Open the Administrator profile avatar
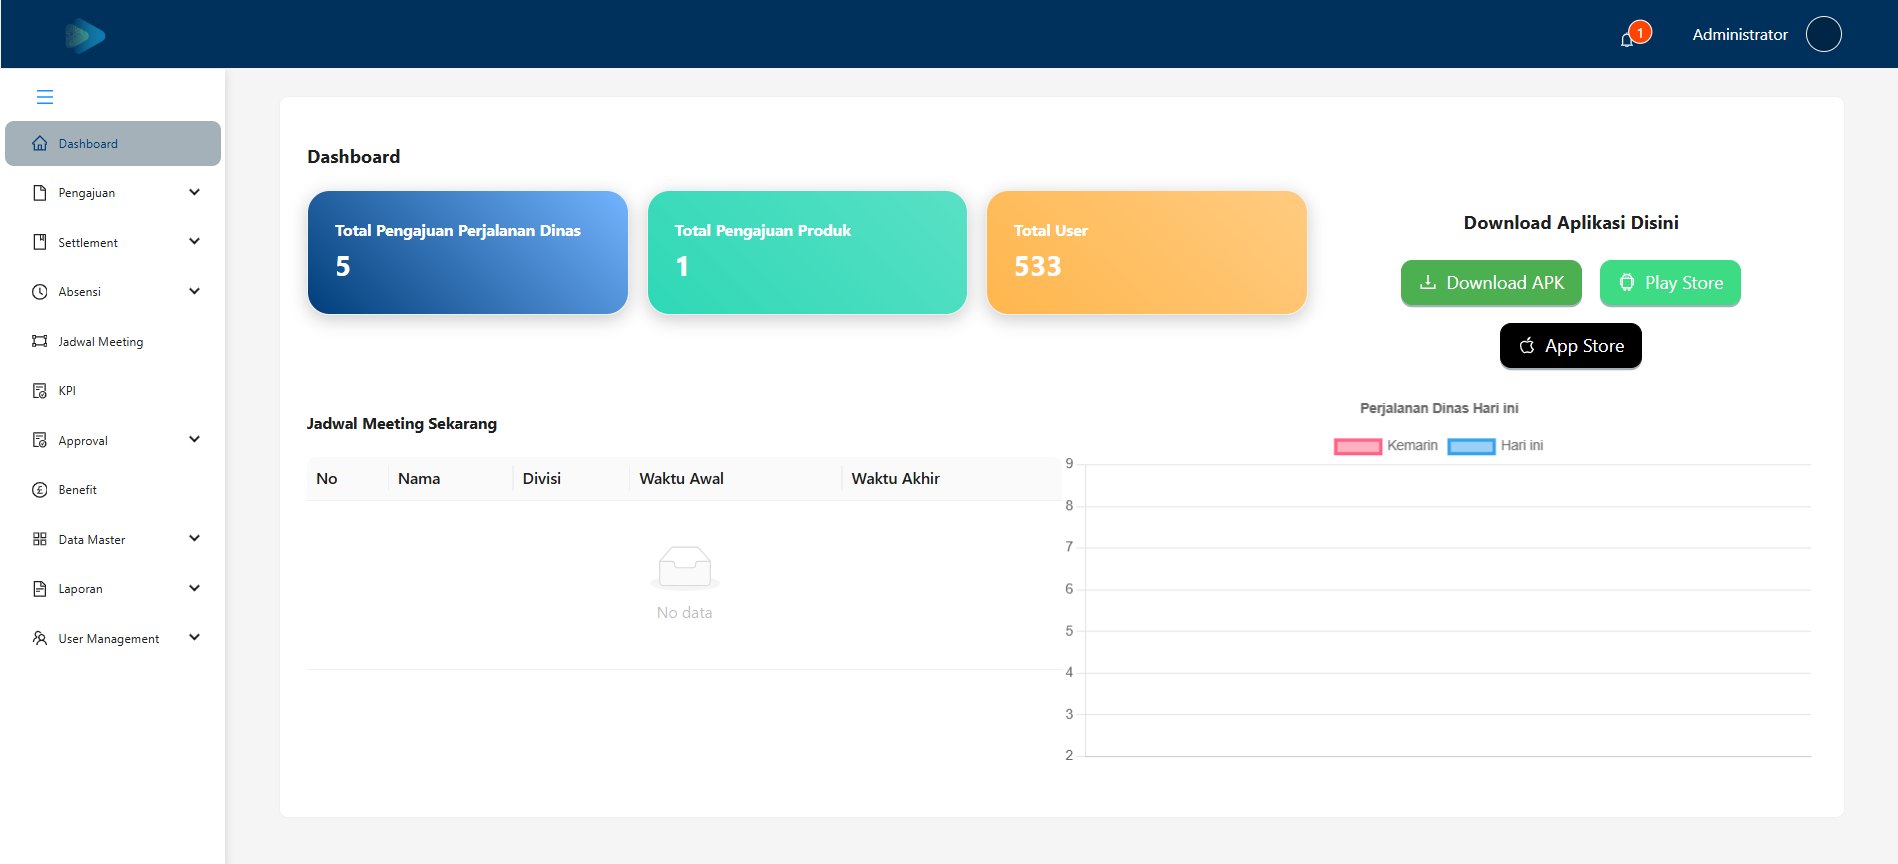The height and width of the screenshot is (864, 1898). pyautogui.click(x=1823, y=34)
